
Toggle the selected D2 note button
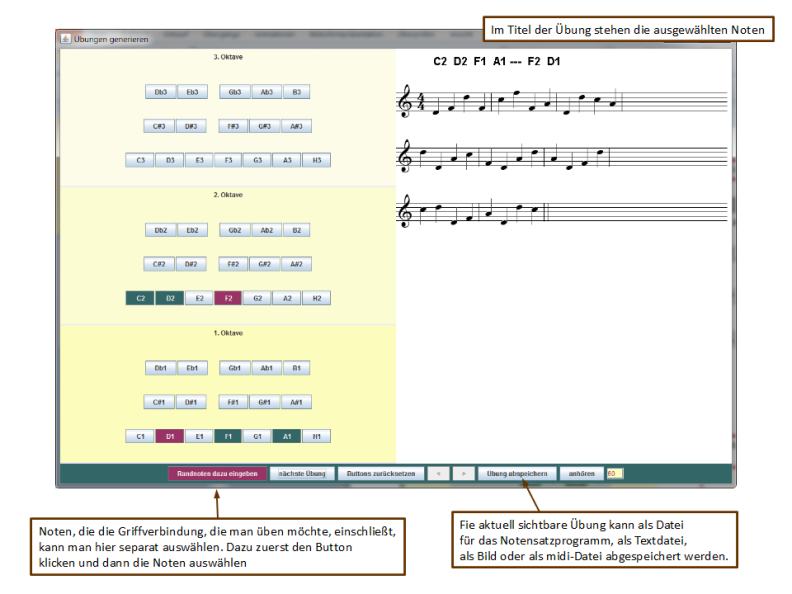170,298
